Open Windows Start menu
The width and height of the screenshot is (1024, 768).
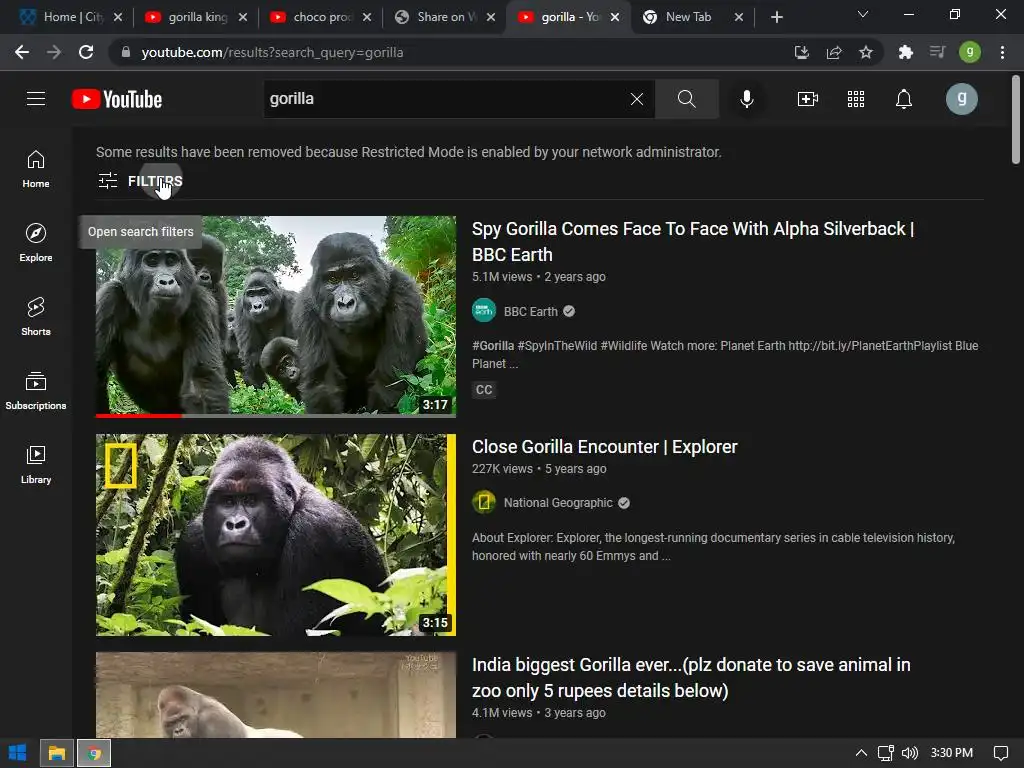click(x=18, y=753)
